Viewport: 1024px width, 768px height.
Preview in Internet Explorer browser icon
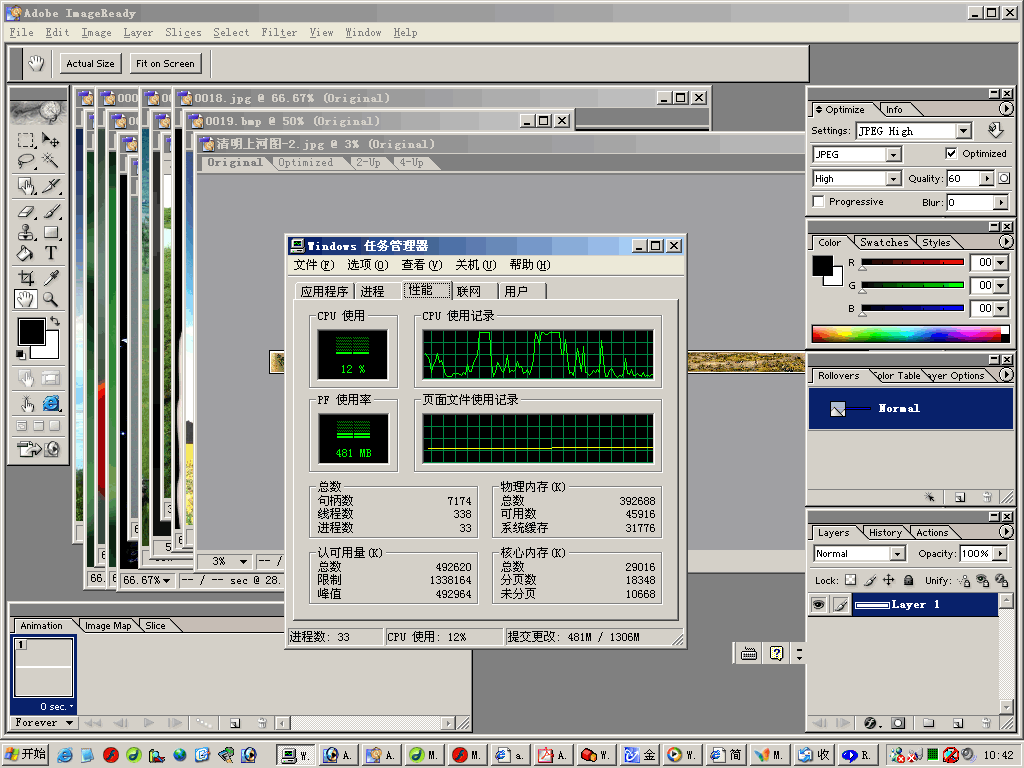(52, 404)
